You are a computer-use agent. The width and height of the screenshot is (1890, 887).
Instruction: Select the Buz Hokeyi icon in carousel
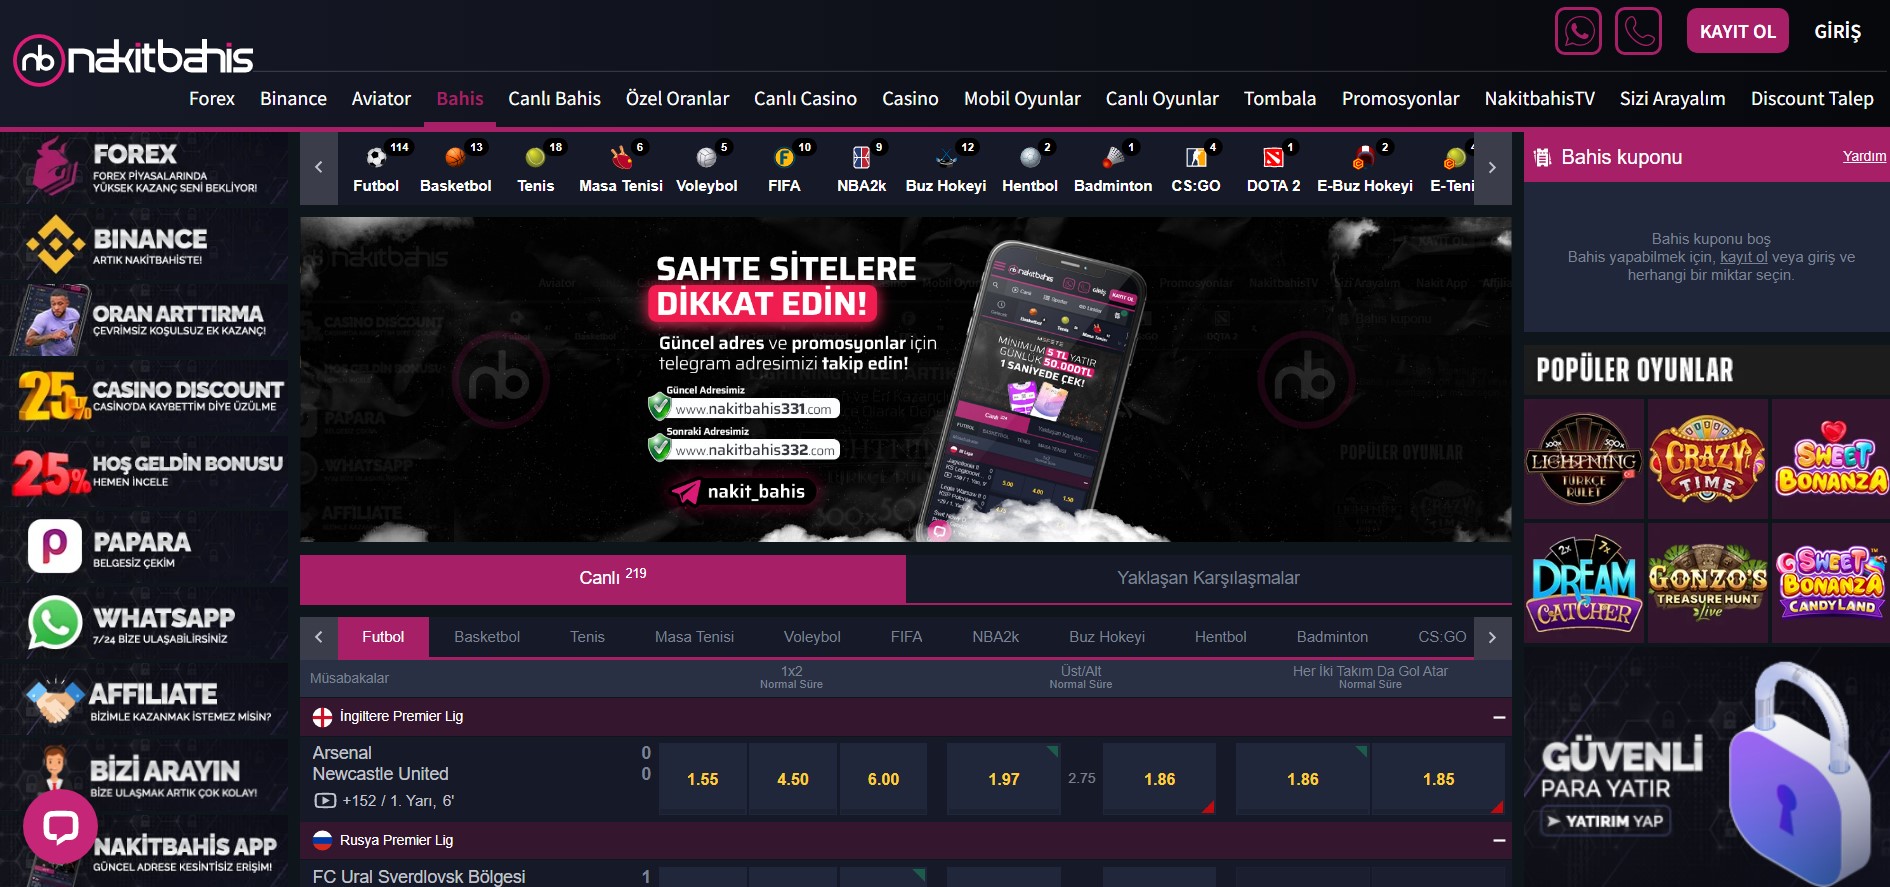[x=946, y=157]
